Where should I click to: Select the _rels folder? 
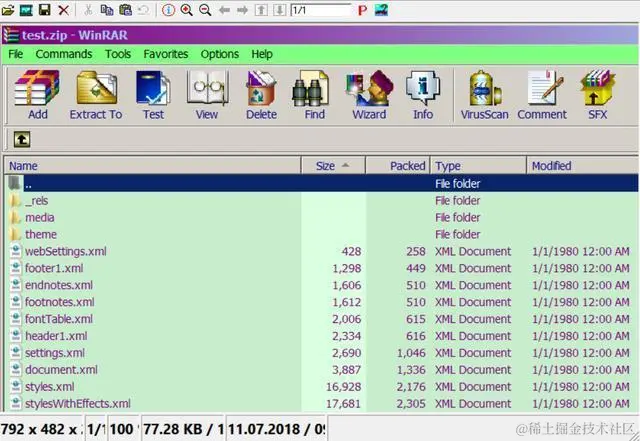(x=322, y=200)
